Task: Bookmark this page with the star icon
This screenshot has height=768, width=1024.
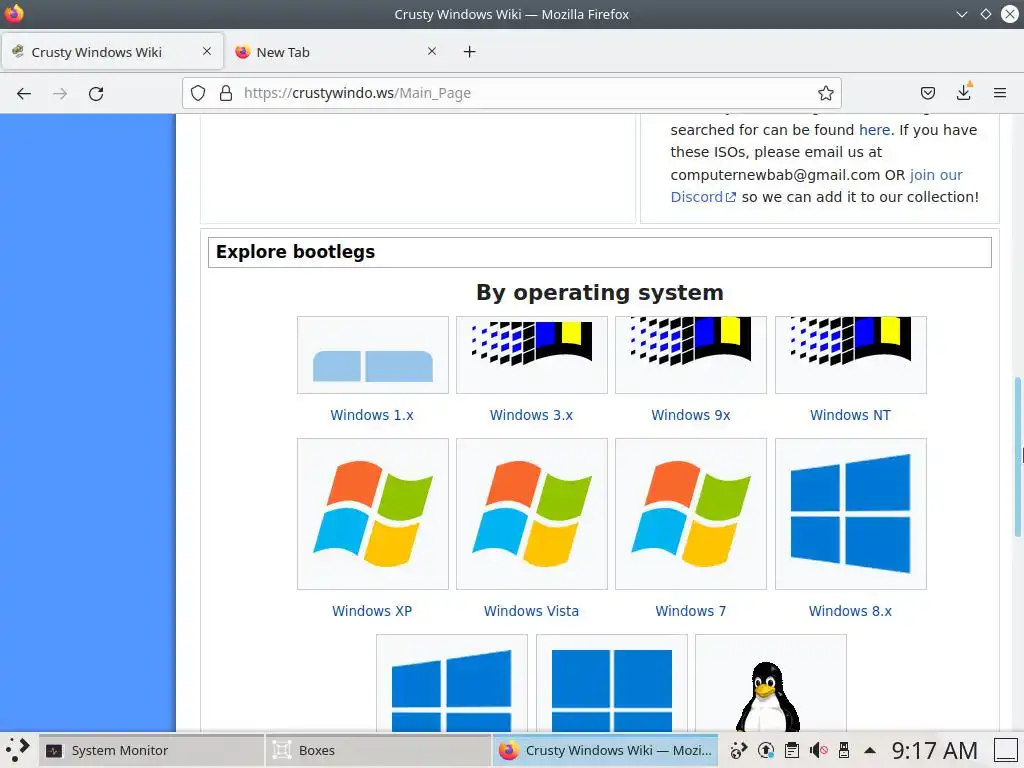Action: (x=825, y=93)
